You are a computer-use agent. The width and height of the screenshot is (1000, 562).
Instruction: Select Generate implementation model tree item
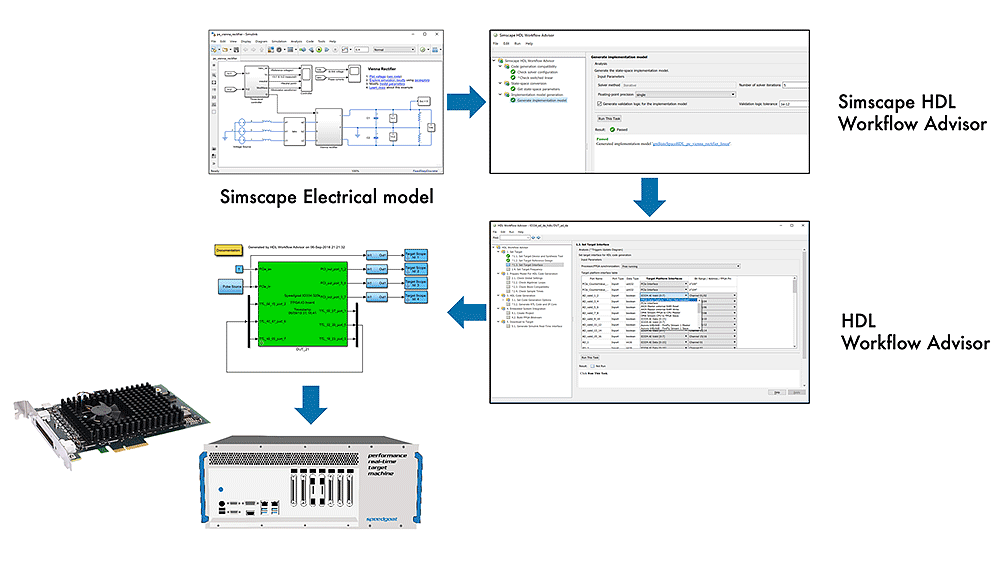(541, 100)
